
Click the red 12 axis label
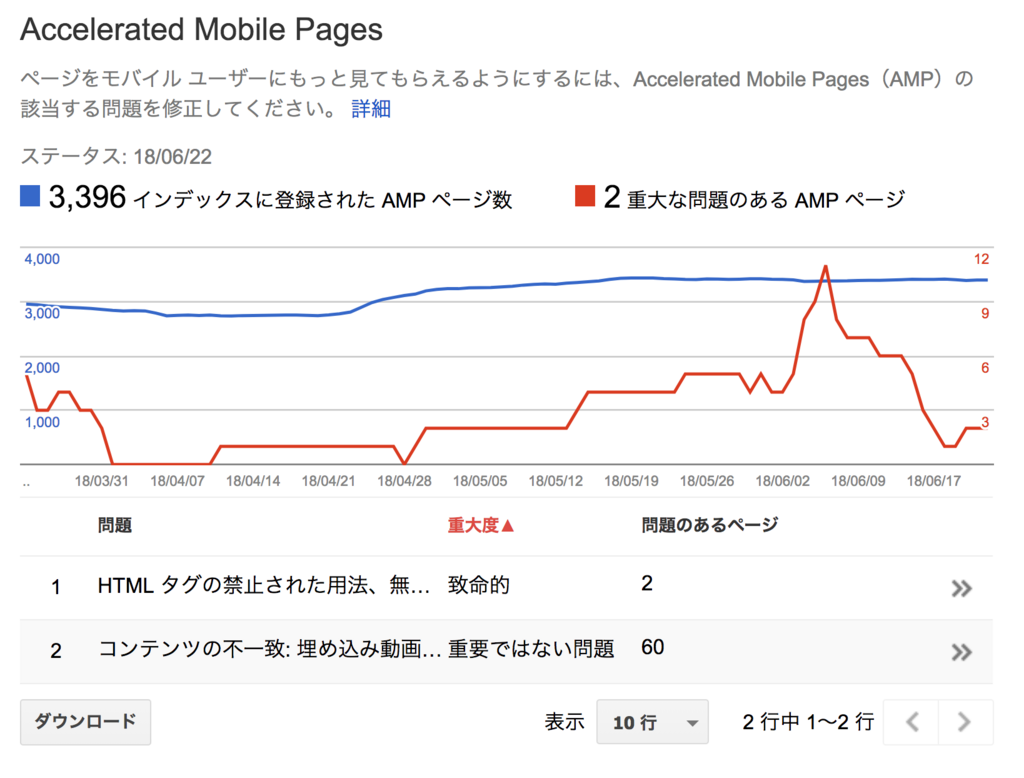pos(981,259)
